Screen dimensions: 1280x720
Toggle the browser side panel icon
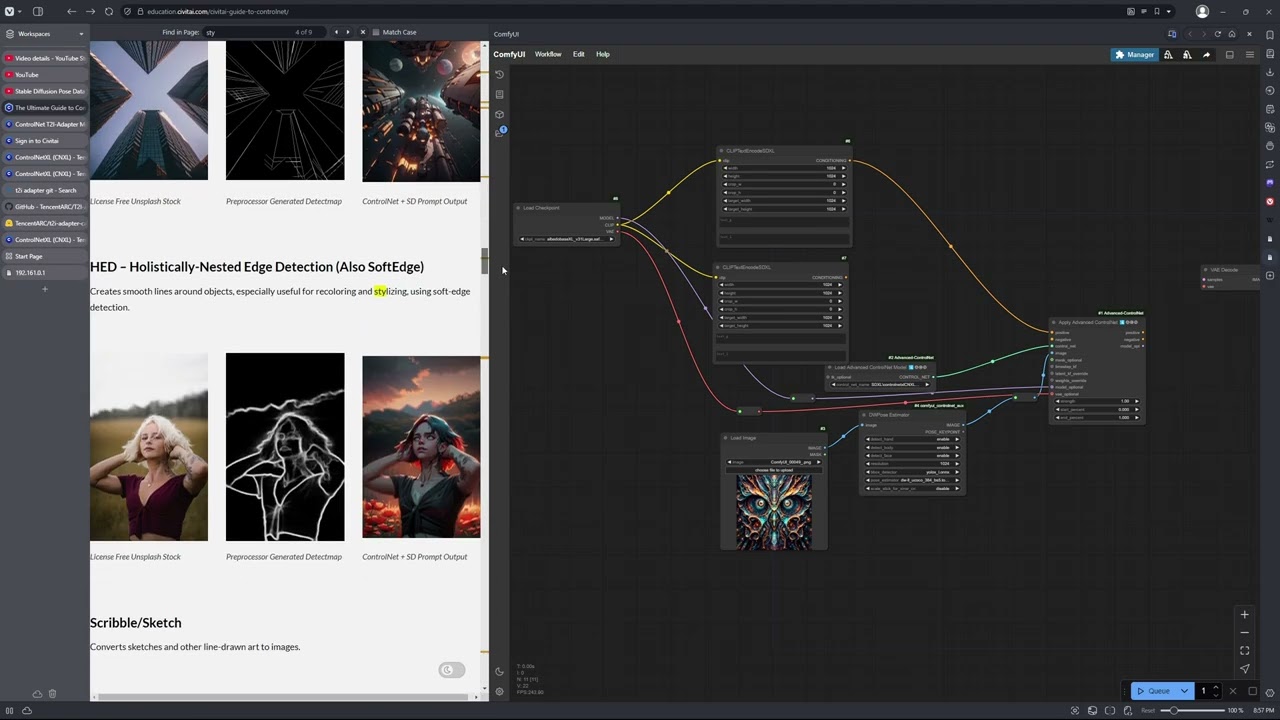coord(37,11)
